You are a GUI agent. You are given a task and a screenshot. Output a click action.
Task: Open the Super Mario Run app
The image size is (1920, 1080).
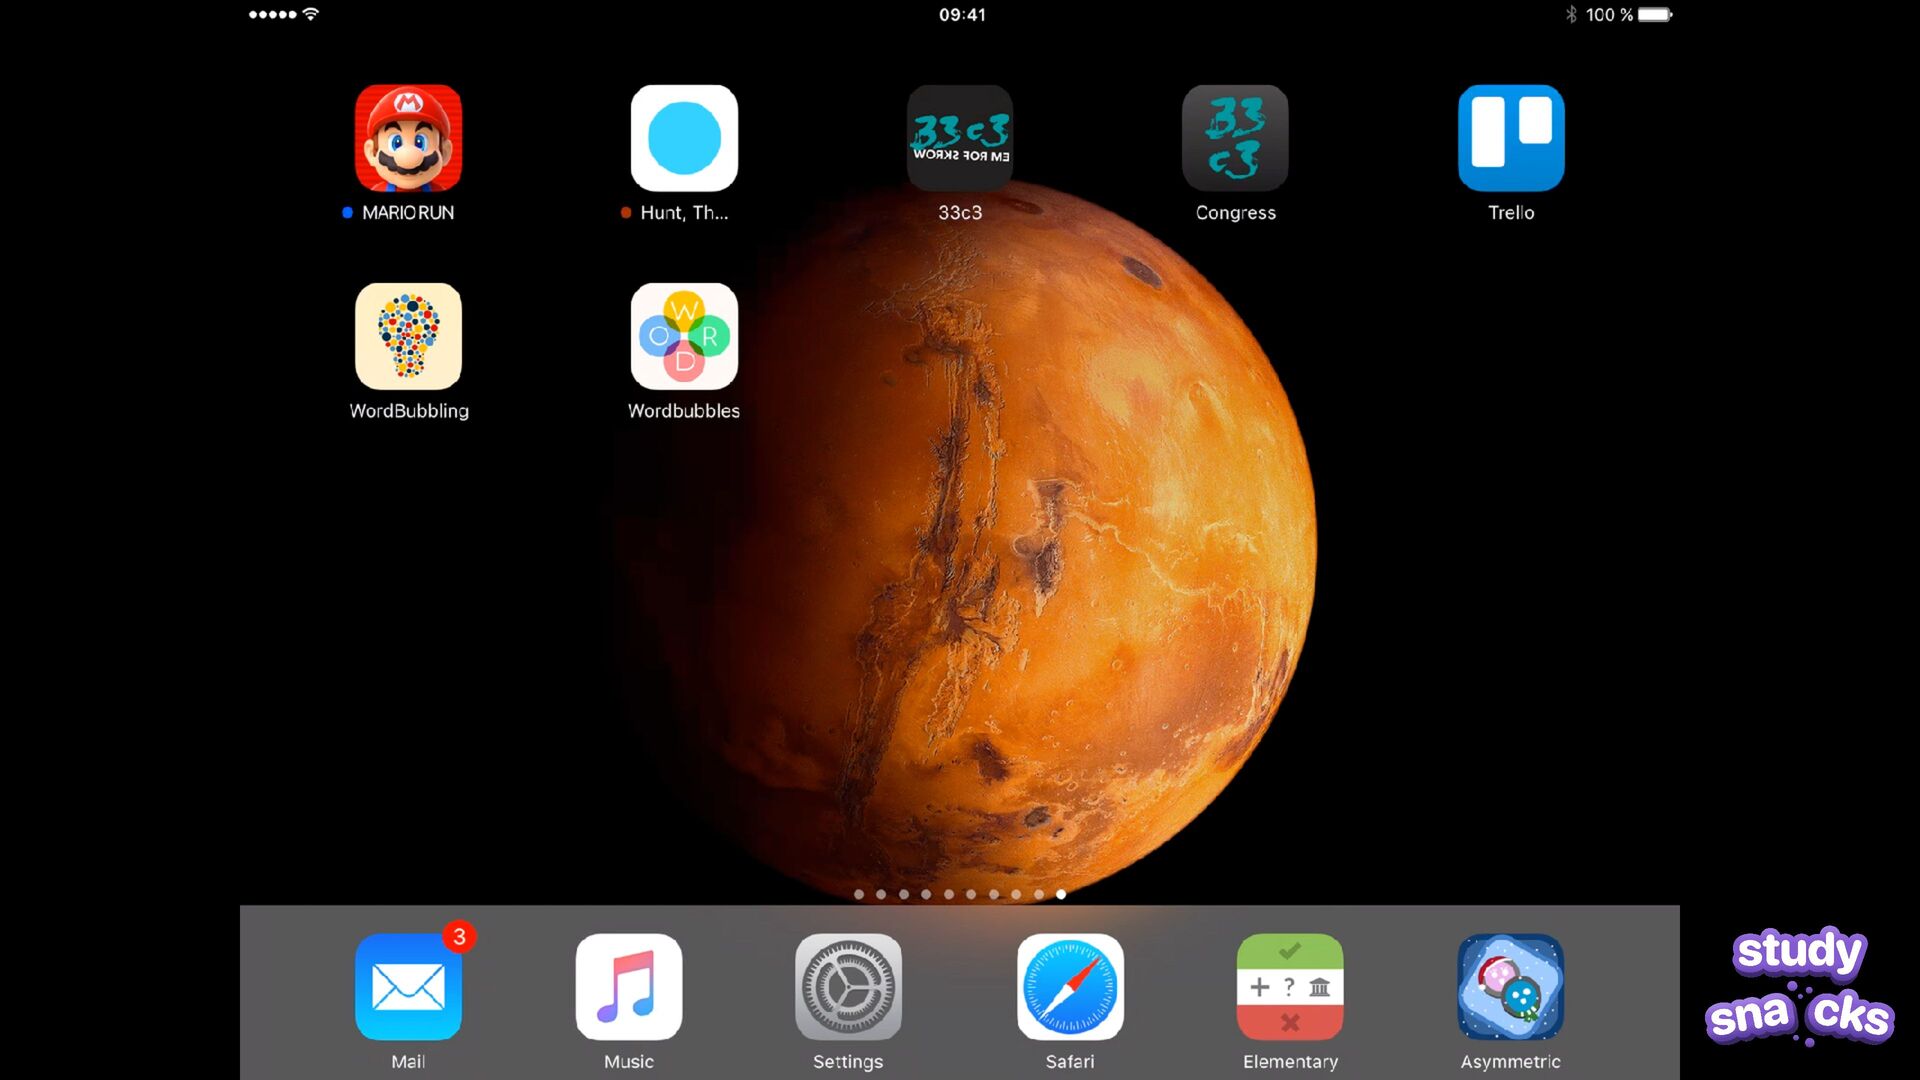pyautogui.click(x=408, y=138)
